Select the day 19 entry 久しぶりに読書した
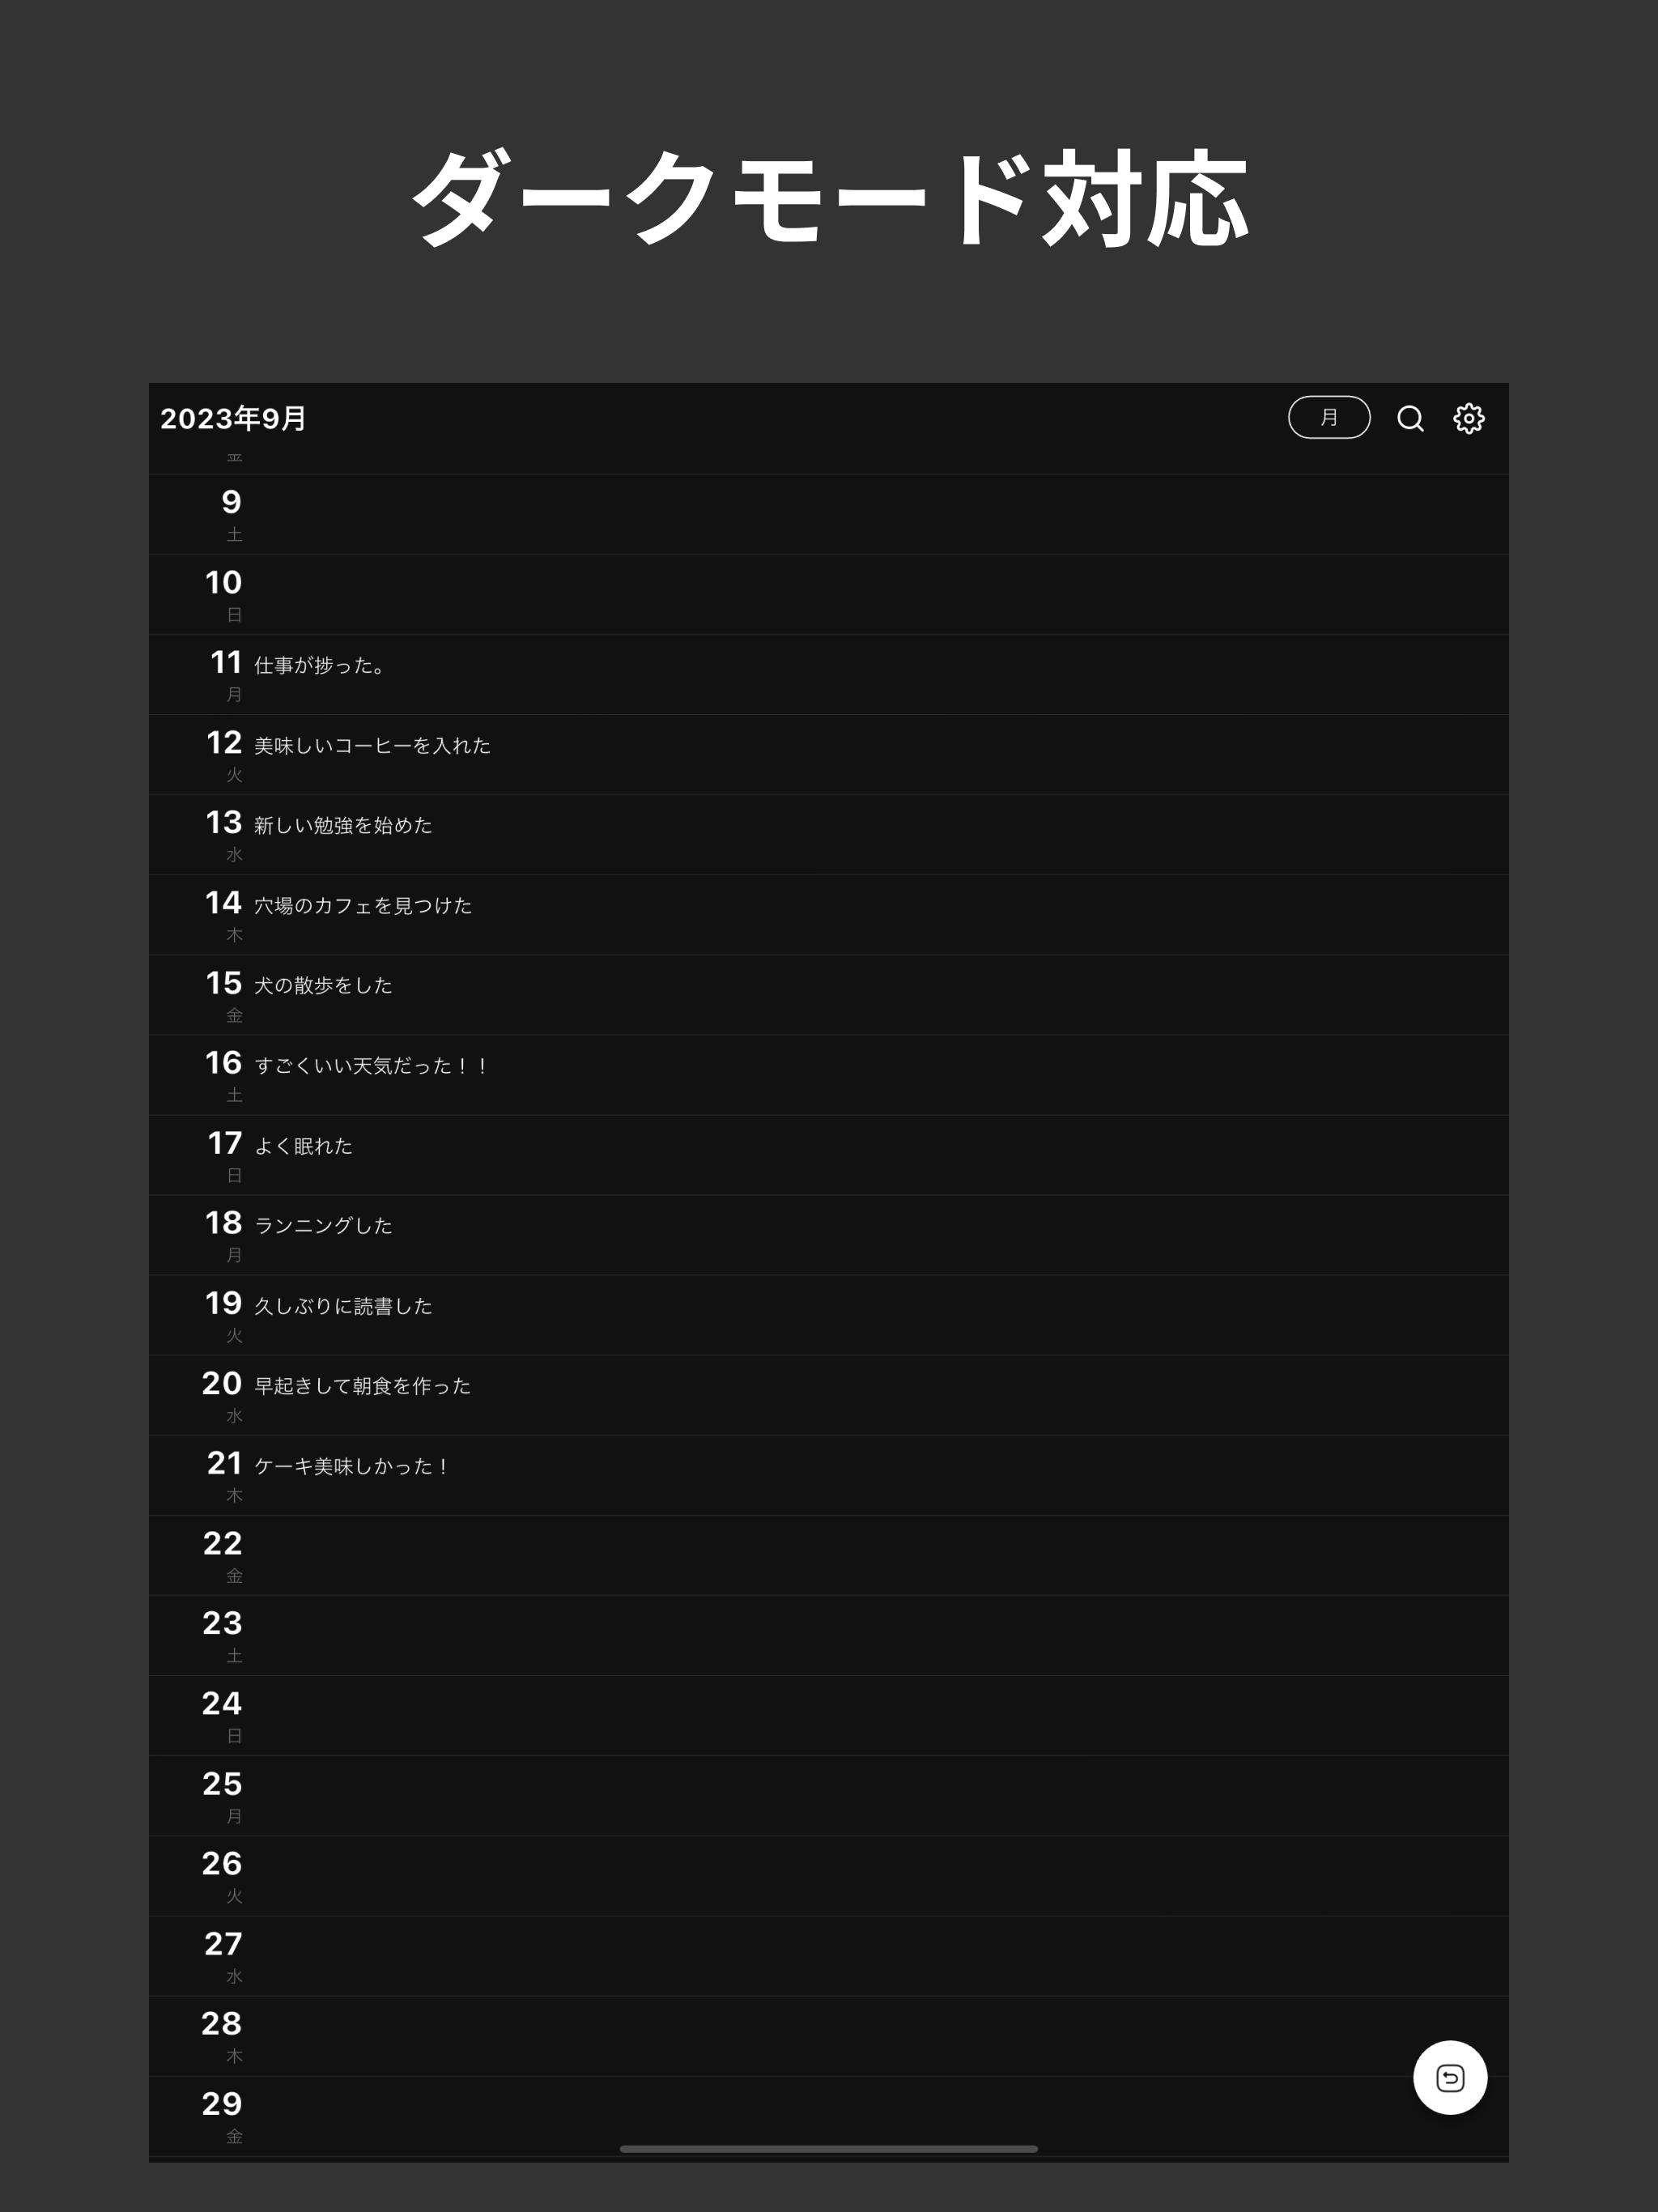The width and height of the screenshot is (1658, 2212). [342, 1306]
